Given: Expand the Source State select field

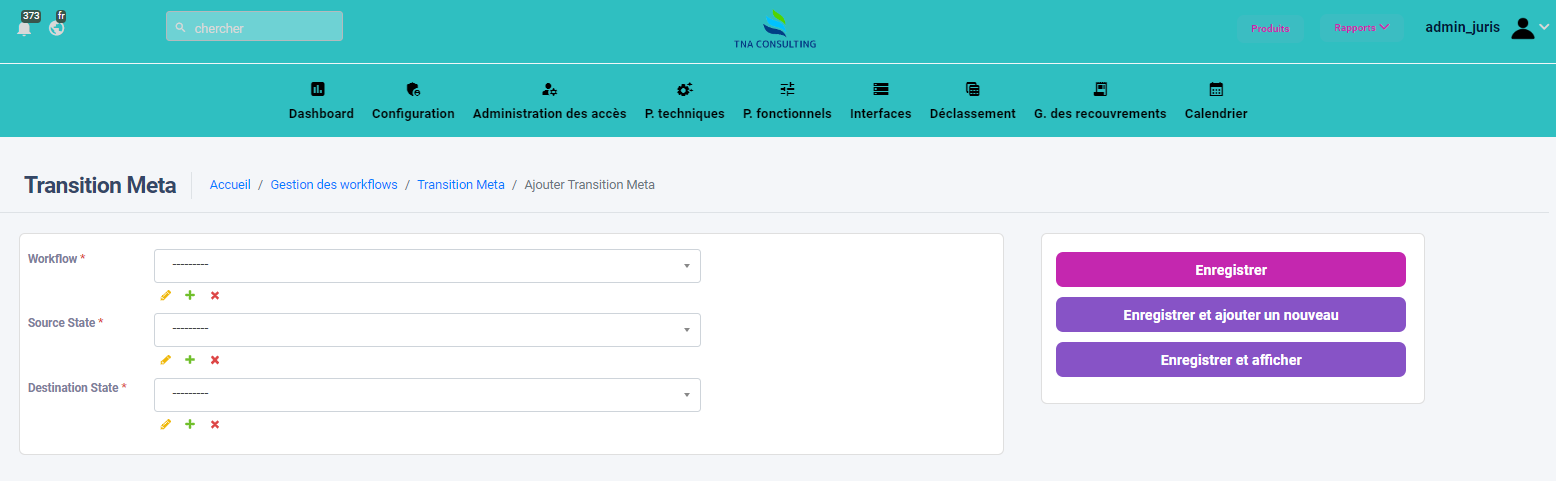Looking at the screenshot, I should 427,330.
